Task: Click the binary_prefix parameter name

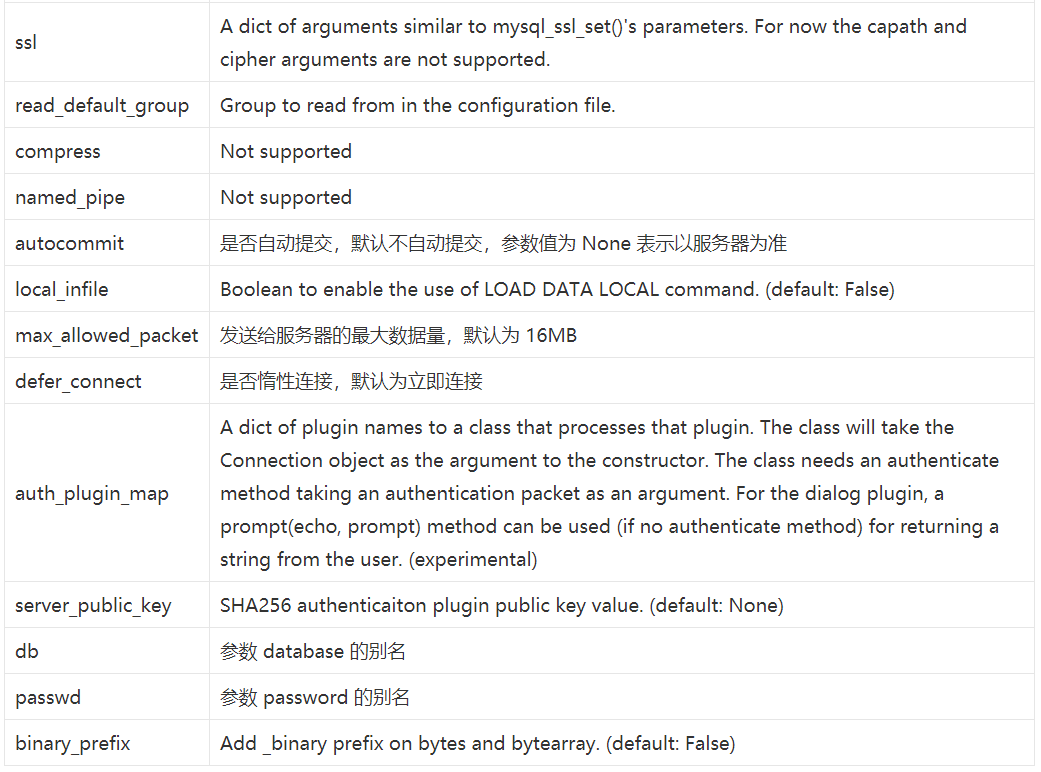Action: click(72, 744)
